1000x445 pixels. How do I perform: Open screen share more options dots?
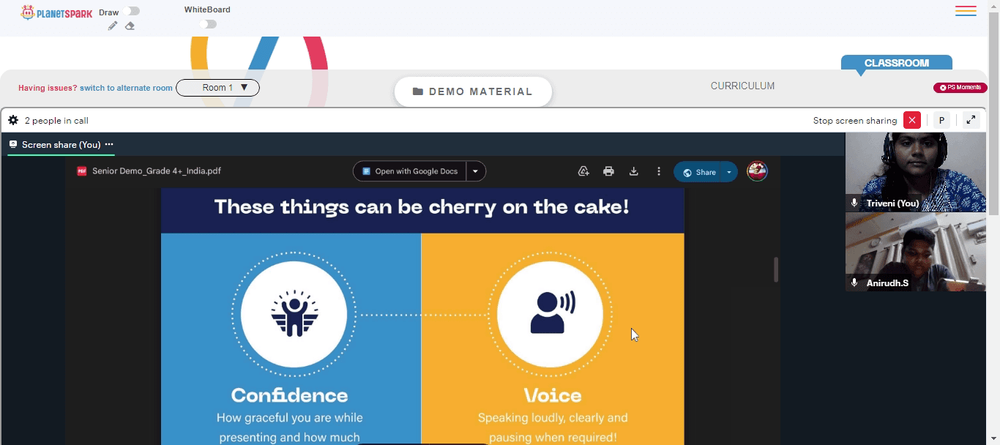click(x=109, y=144)
